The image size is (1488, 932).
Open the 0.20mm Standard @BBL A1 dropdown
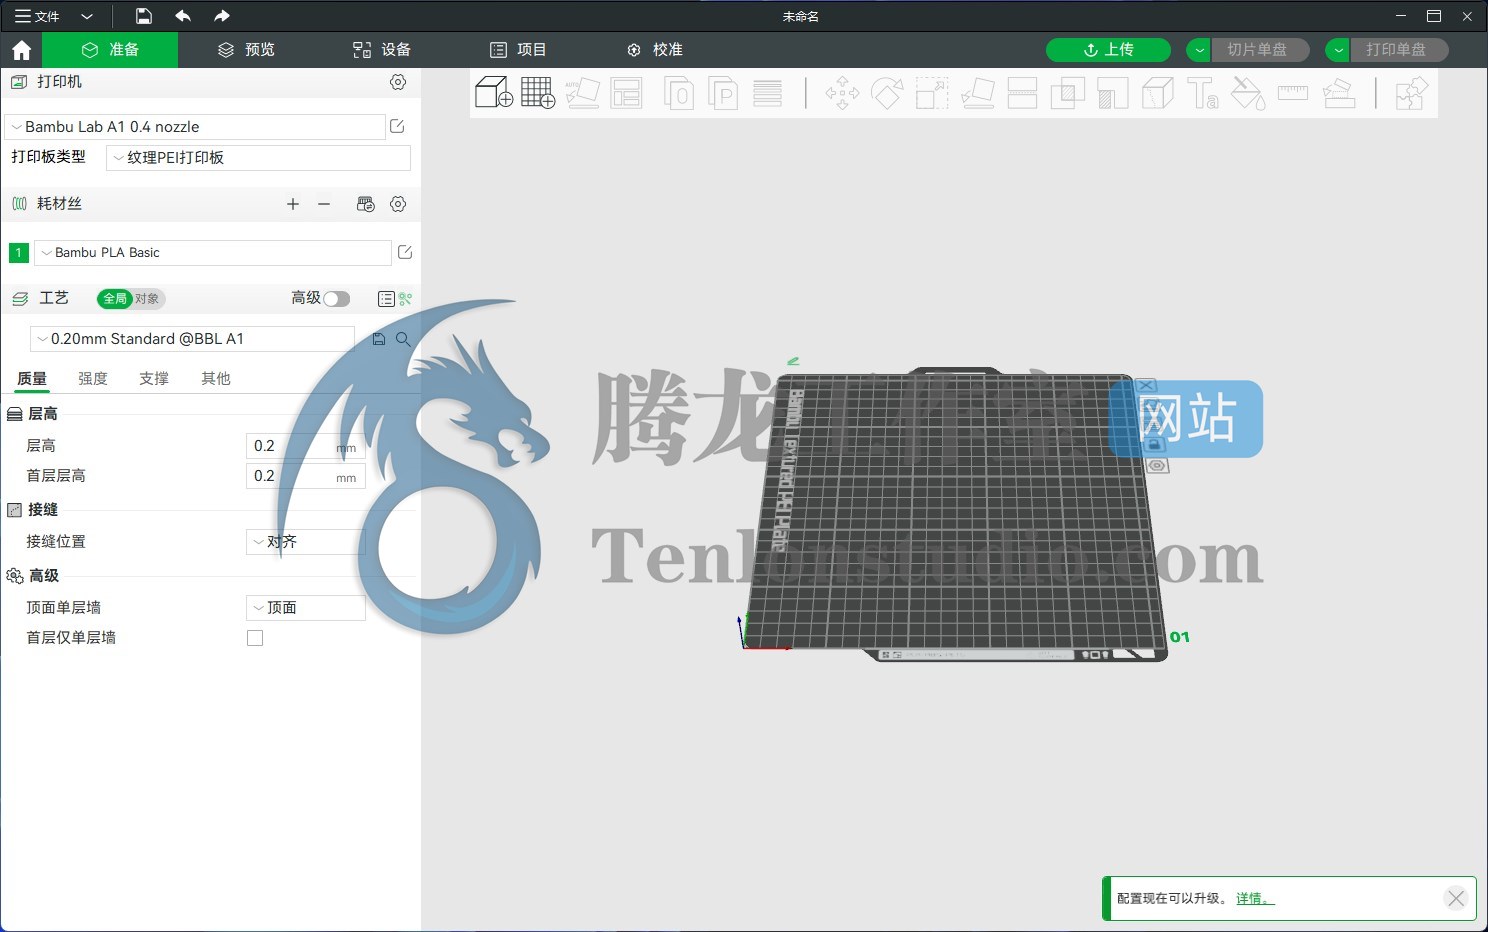192,339
